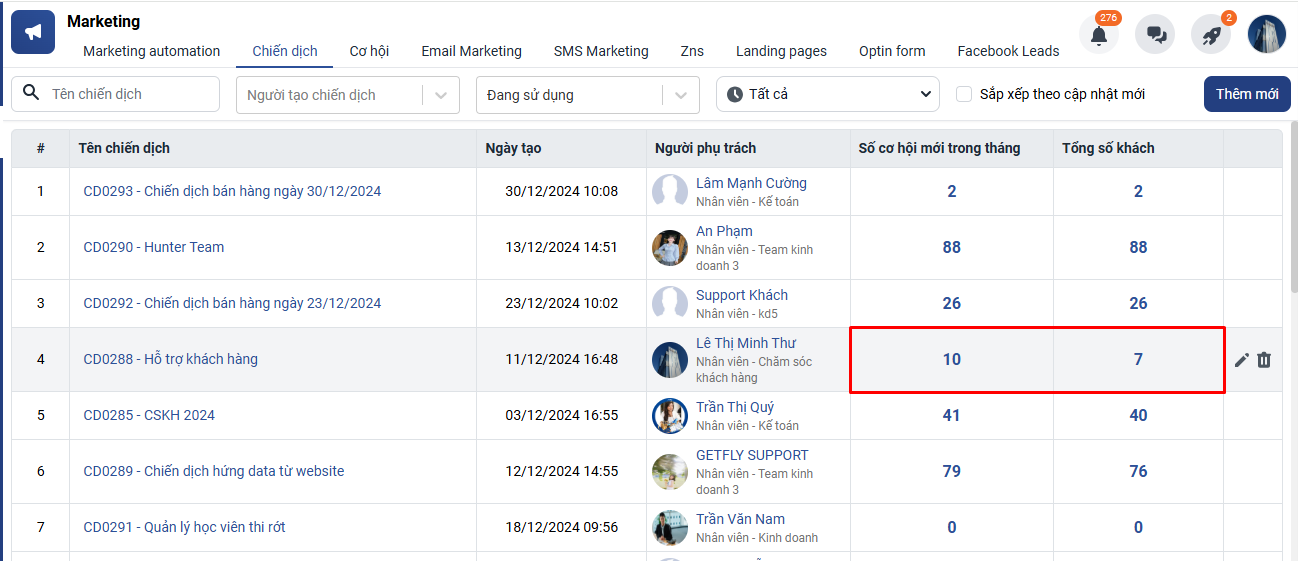Go to the Marketing automation tab
1298x561 pixels.
pyautogui.click(x=151, y=51)
